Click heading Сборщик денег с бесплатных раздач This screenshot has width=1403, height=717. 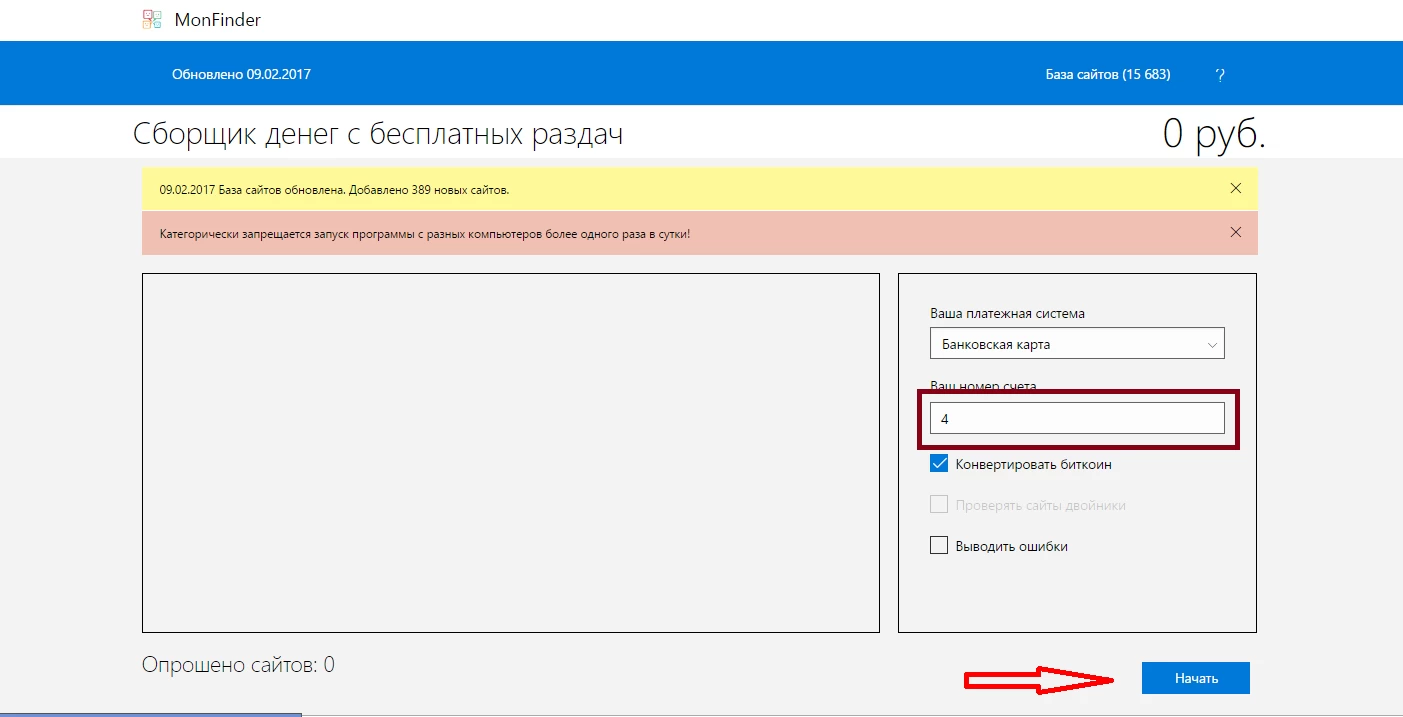pyautogui.click(x=378, y=134)
